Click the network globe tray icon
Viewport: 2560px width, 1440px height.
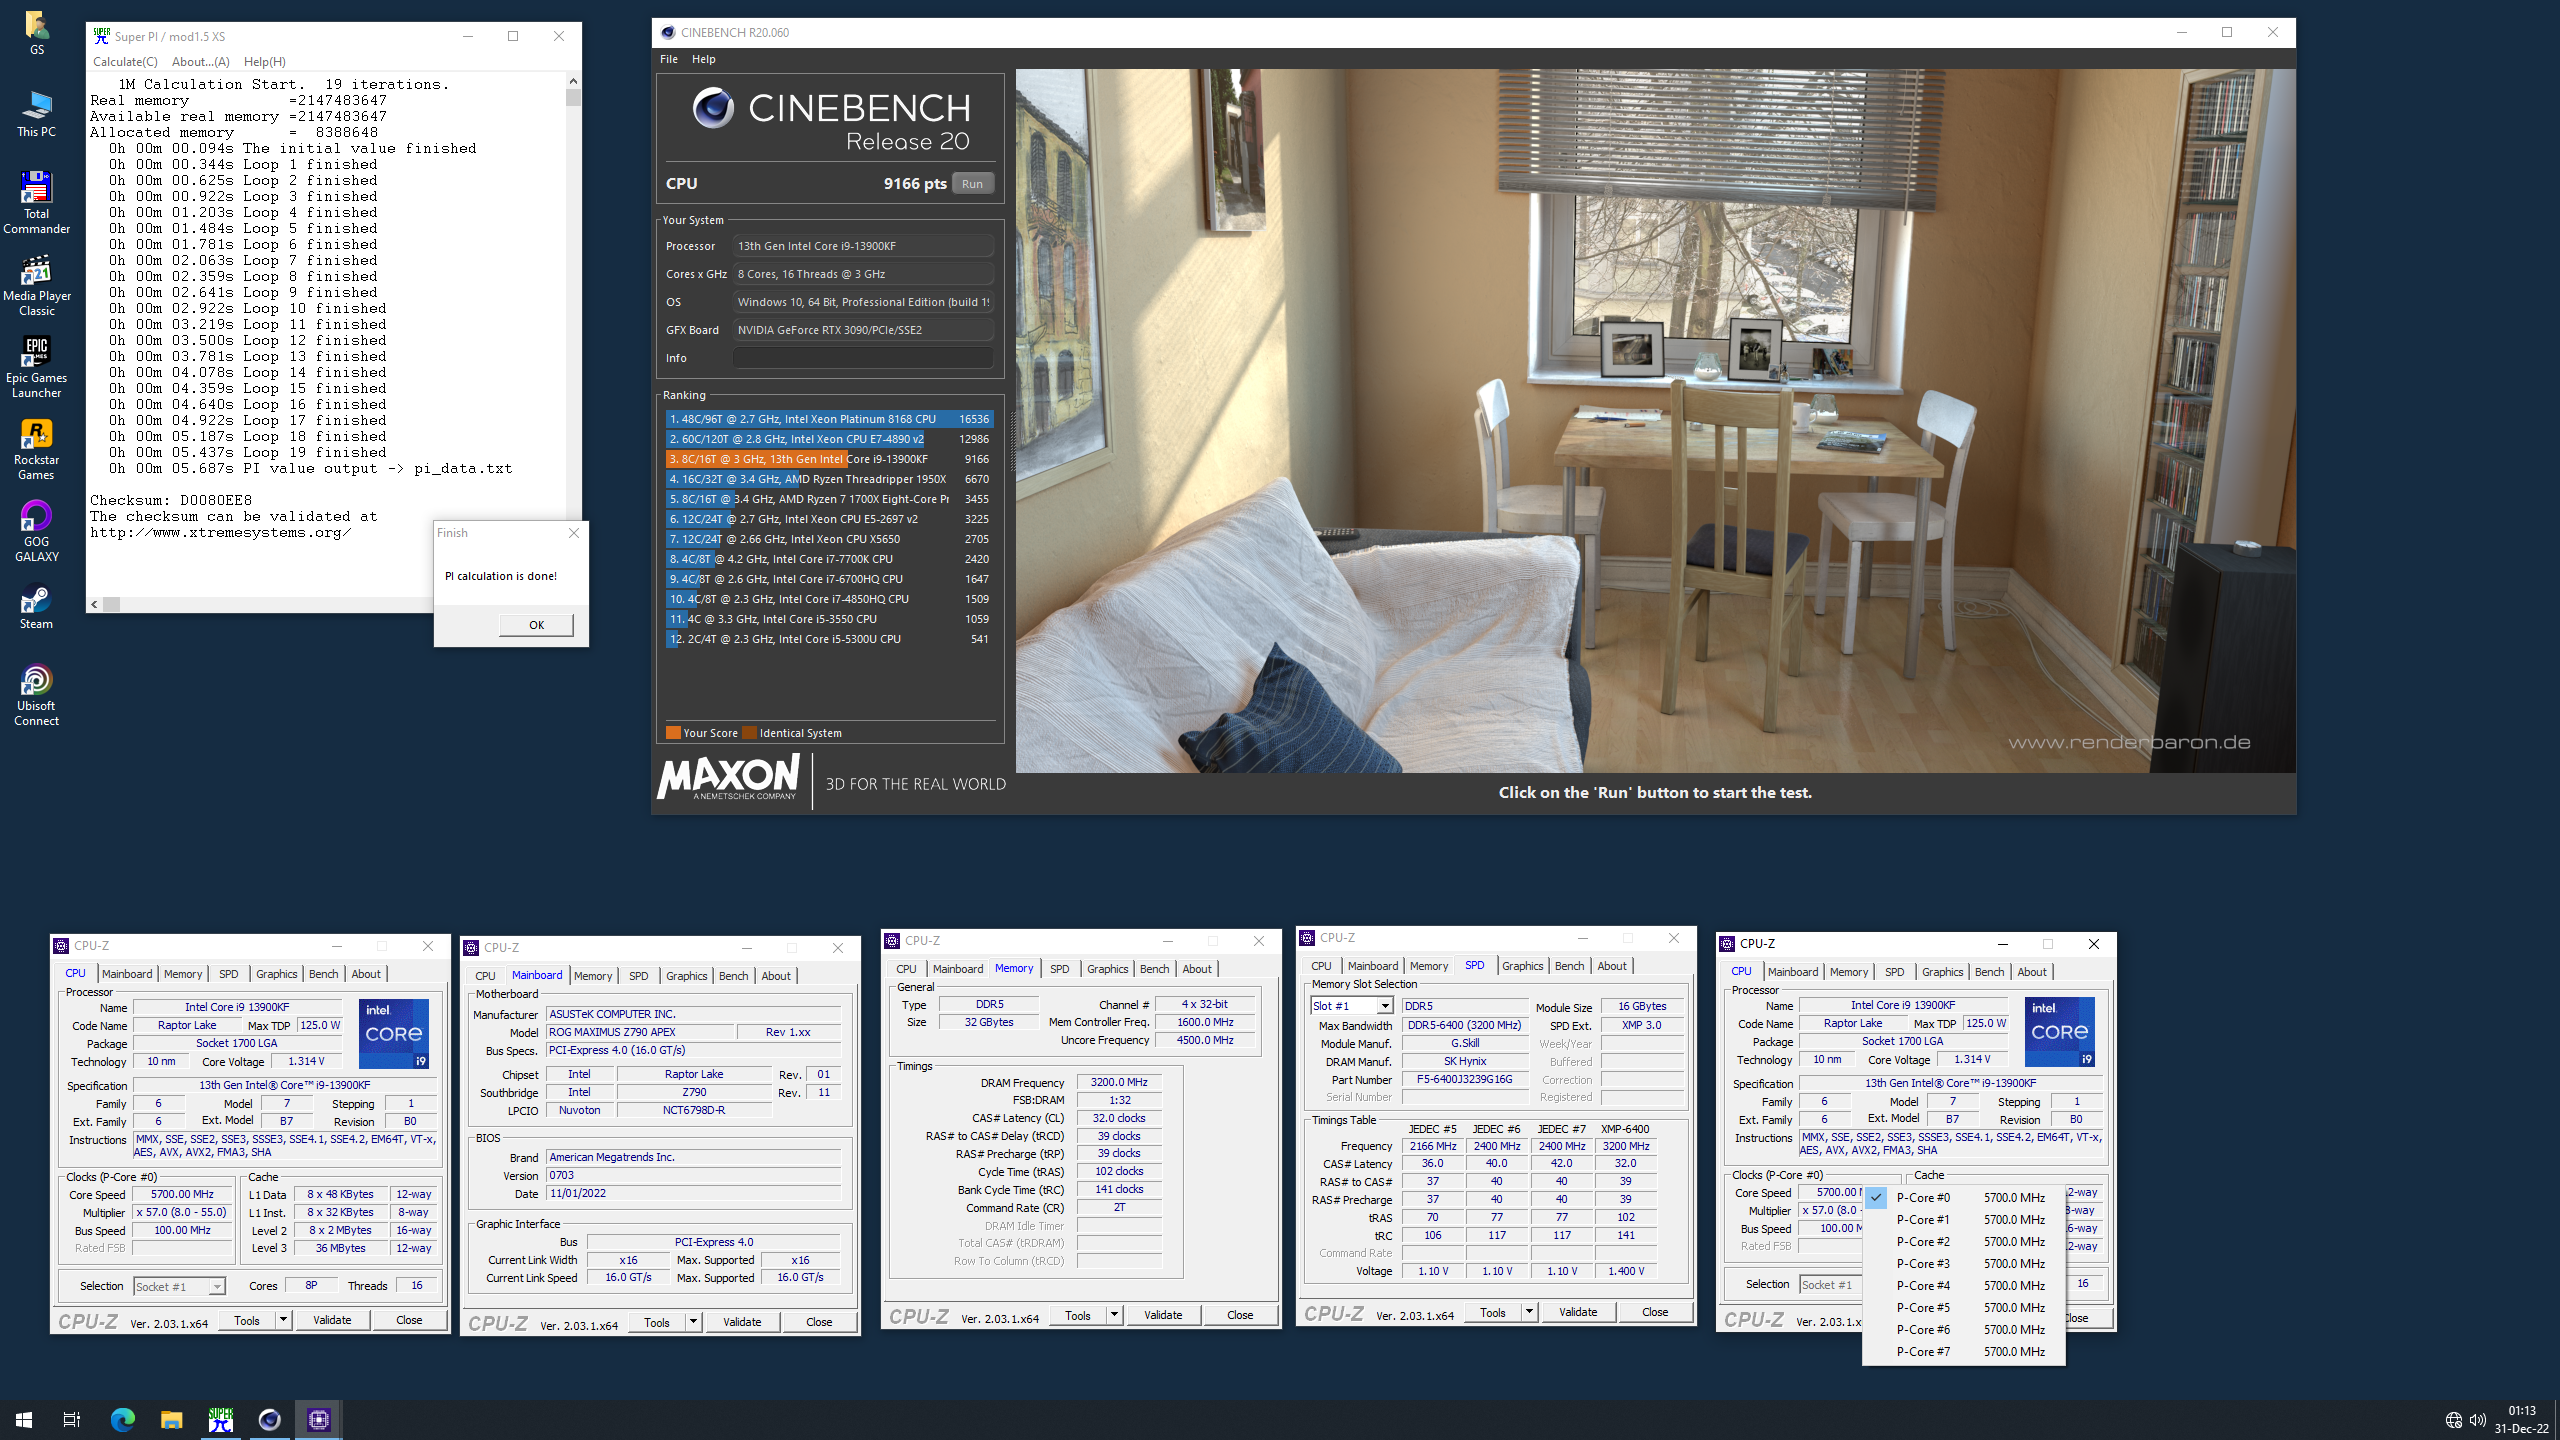pyautogui.click(x=2453, y=1419)
